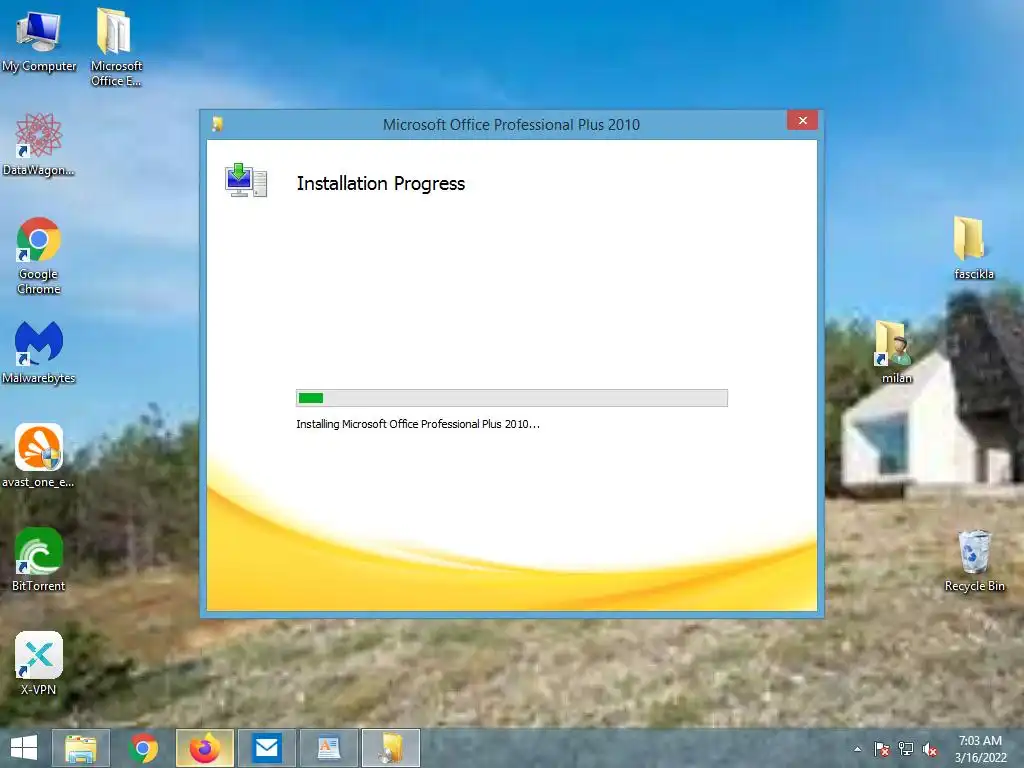Image resolution: width=1024 pixels, height=768 pixels.
Task: Select the avast_one_e... installer icon
Action: point(39,456)
